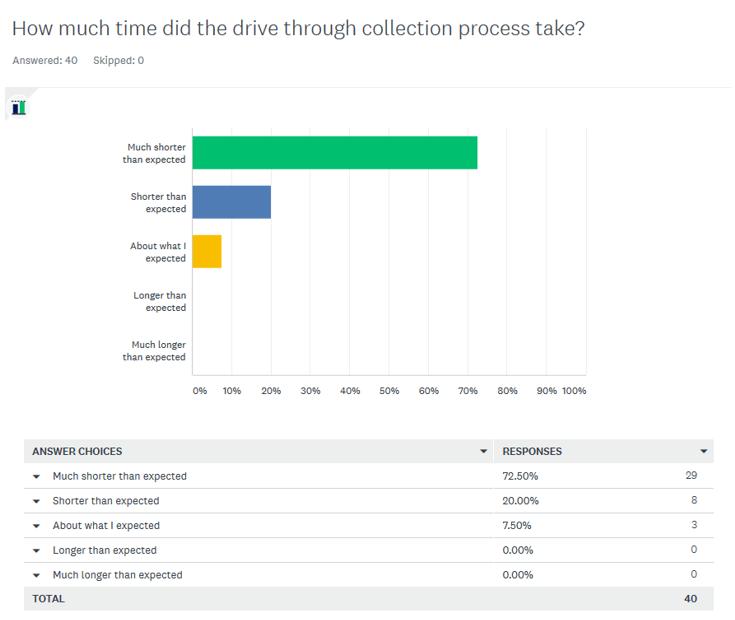The width and height of the screenshot is (735, 620).
Task: Select the blue "Shorter than expected" bar
Action: coord(231,202)
